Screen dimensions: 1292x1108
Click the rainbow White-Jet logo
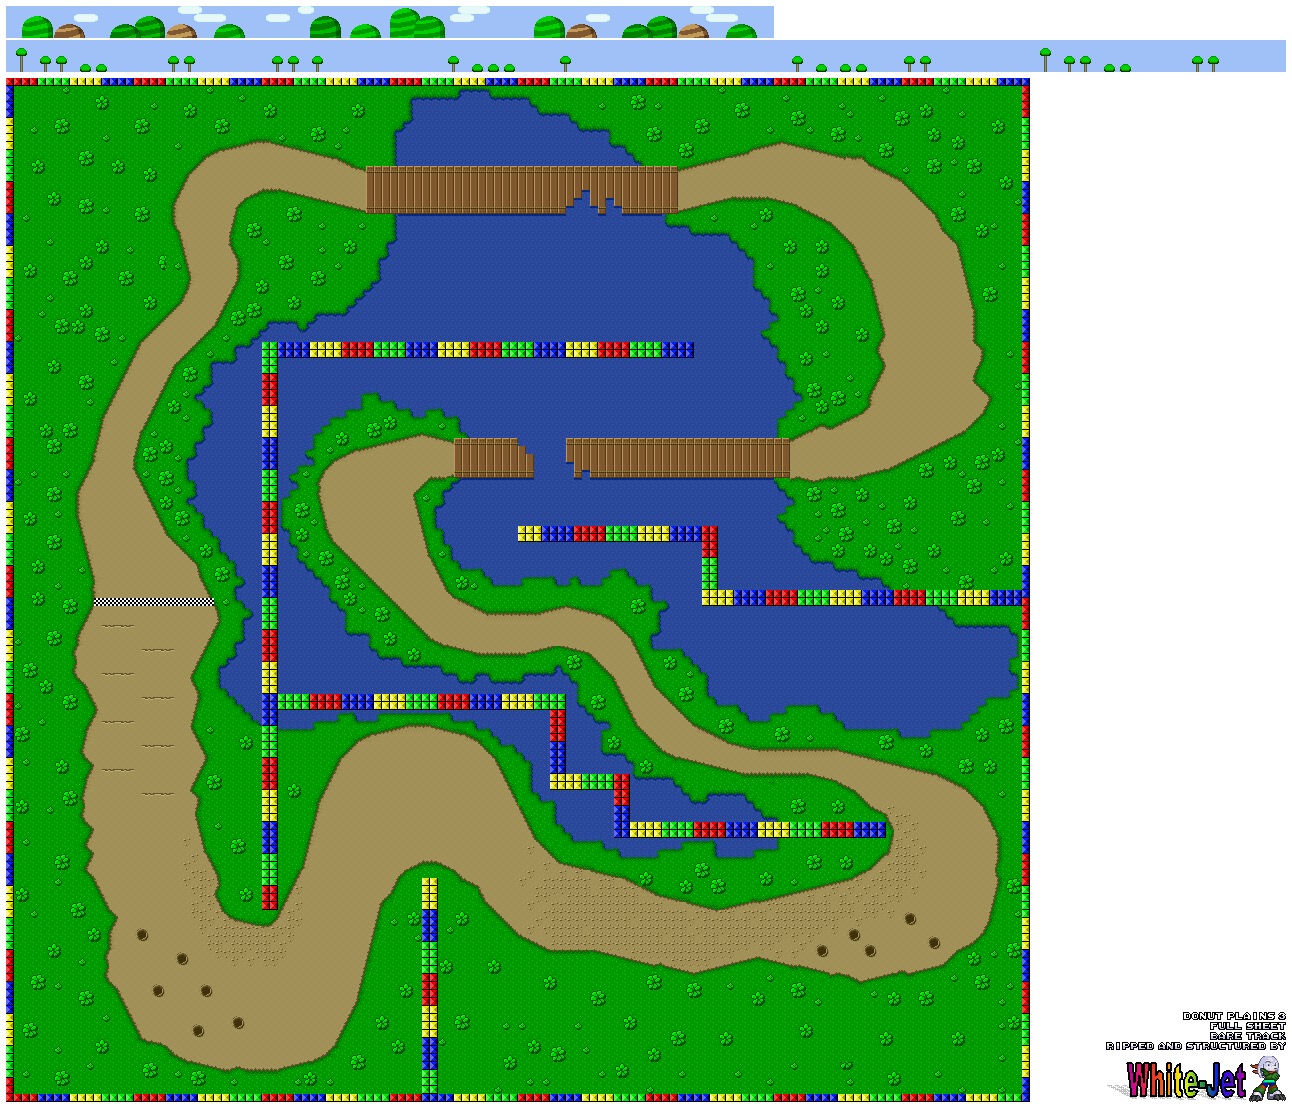1186,1081
